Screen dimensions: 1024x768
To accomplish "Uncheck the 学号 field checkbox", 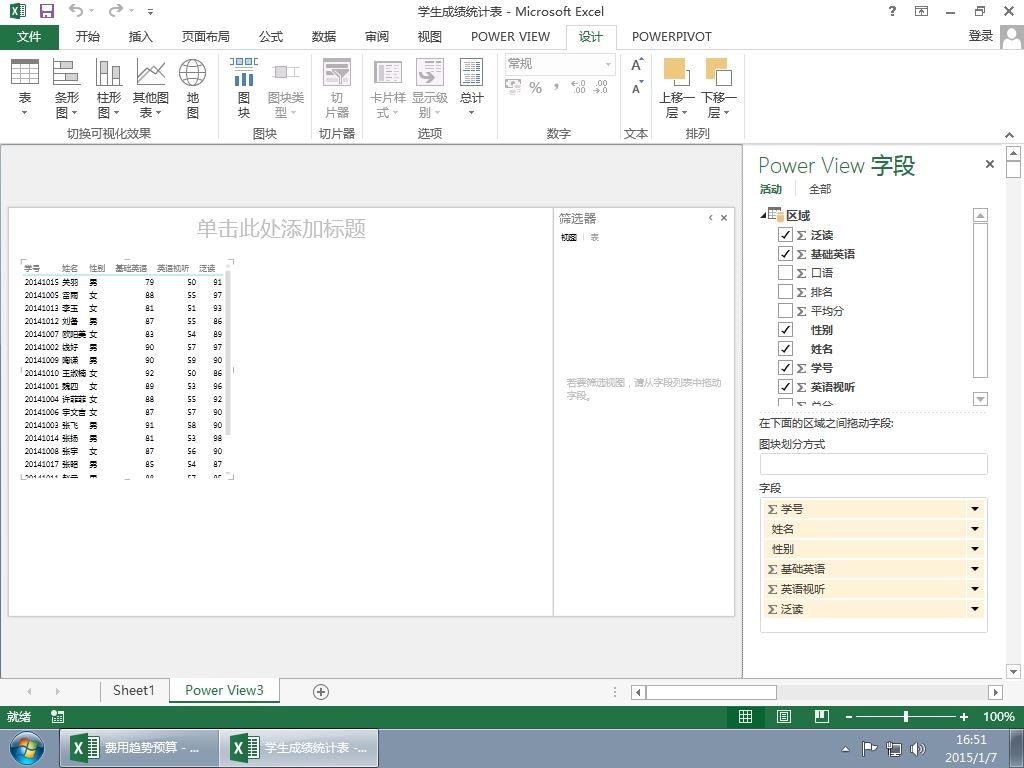I will [x=786, y=368].
